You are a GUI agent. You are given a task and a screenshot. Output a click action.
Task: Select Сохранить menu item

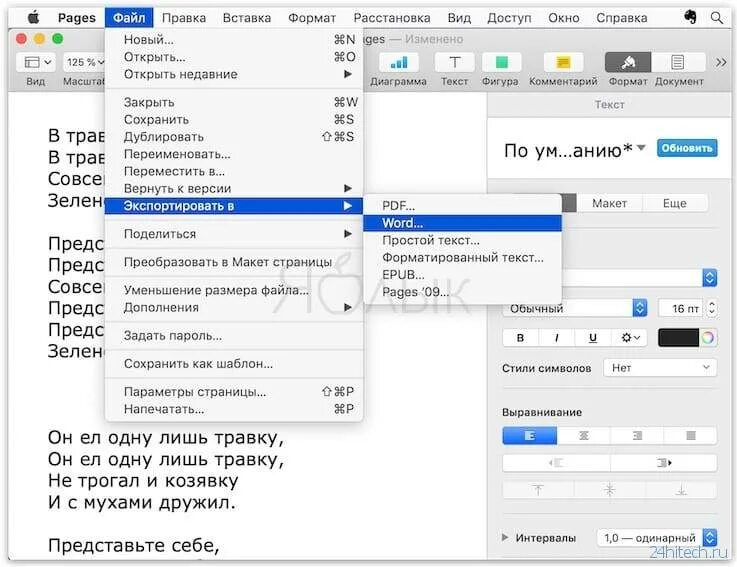[234, 119]
